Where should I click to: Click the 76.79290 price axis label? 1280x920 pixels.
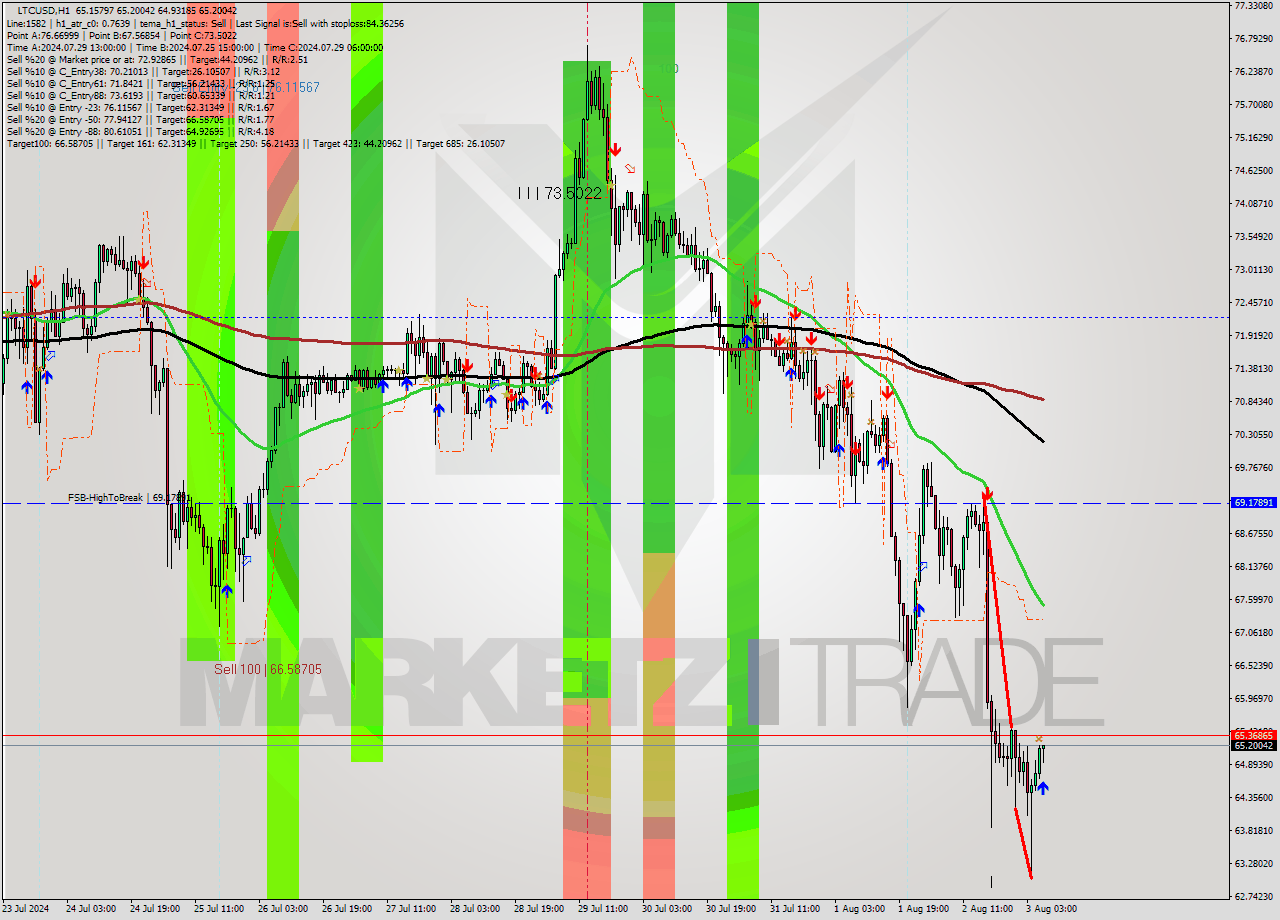1253,39
